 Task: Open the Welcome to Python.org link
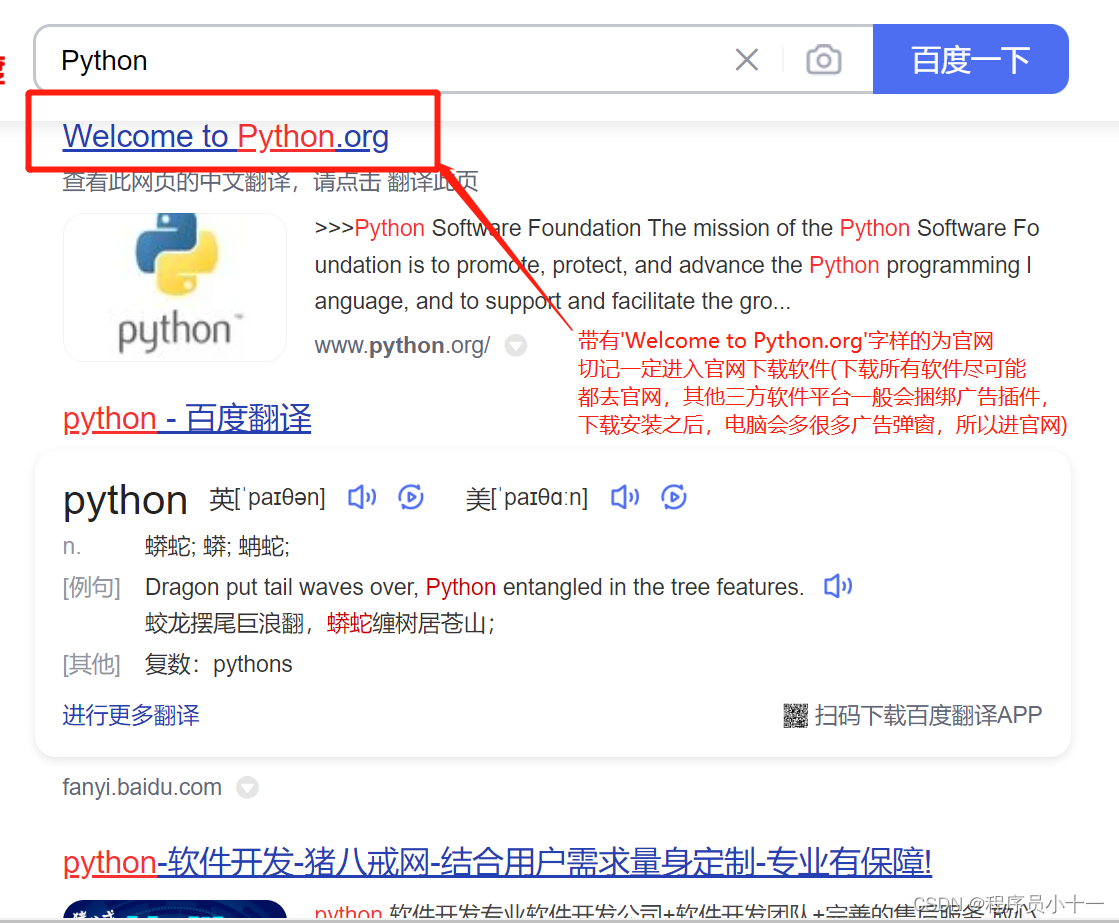click(225, 136)
